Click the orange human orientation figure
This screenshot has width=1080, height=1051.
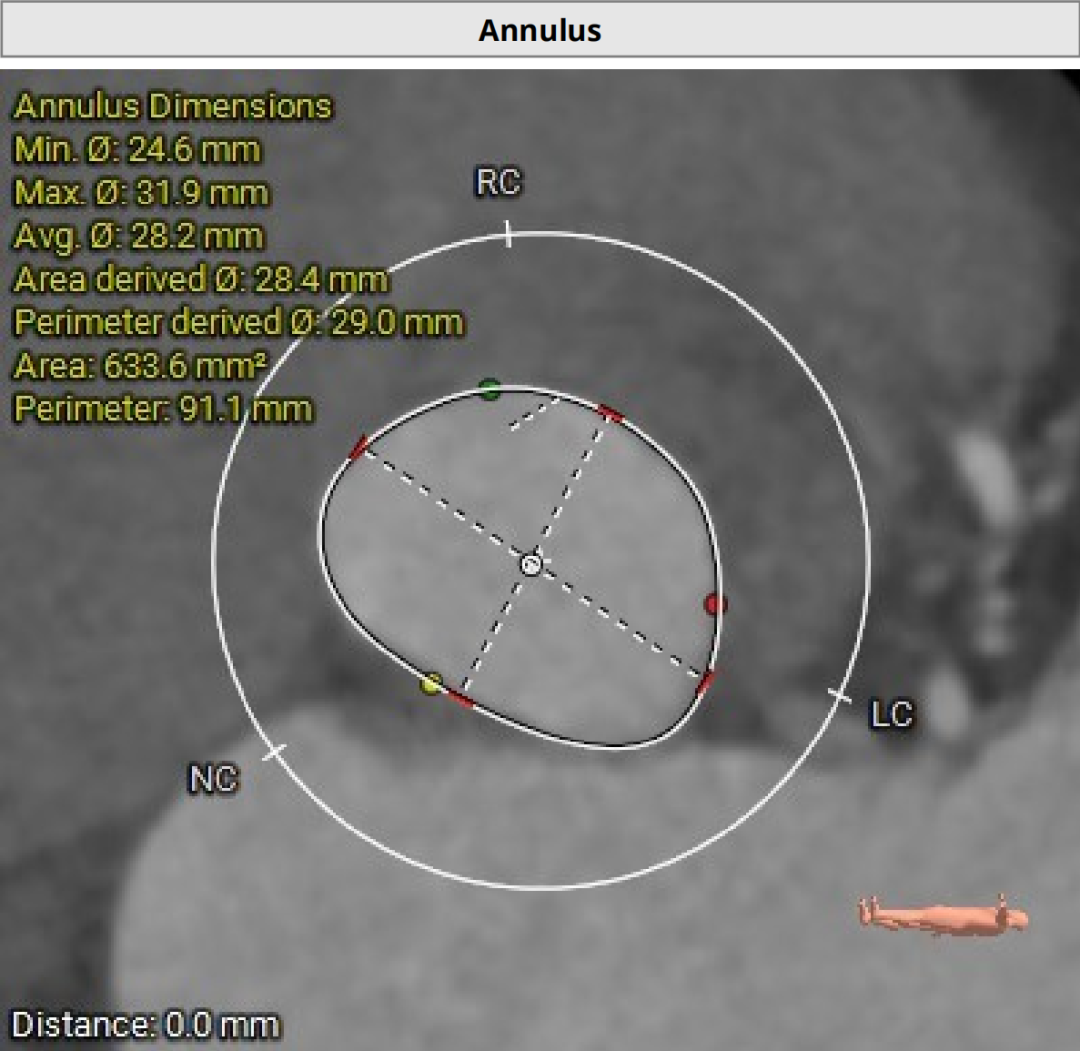tap(943, 915)
